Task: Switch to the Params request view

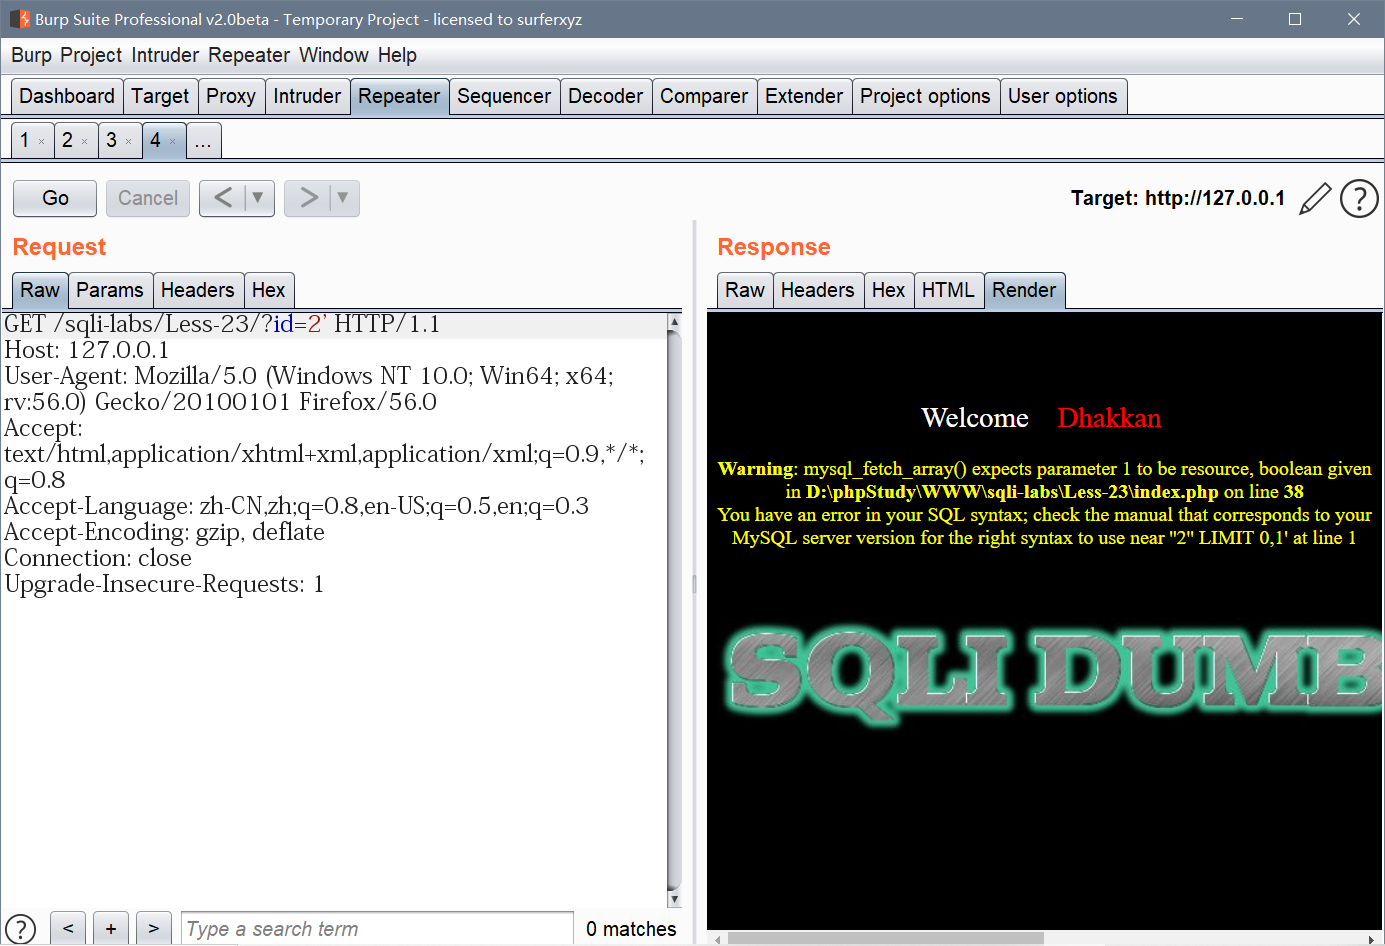Action: coord(110,290)
